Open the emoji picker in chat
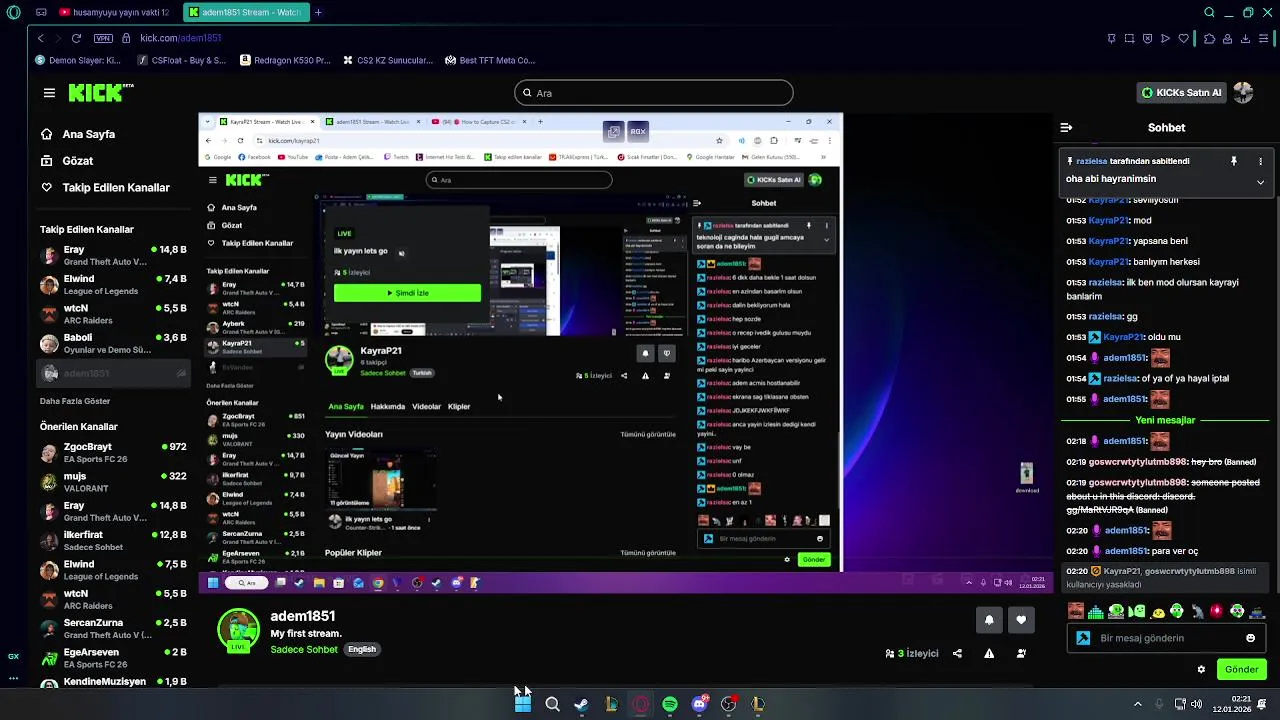This screenshot has height=720, width=1280. tap(1250, 638)
